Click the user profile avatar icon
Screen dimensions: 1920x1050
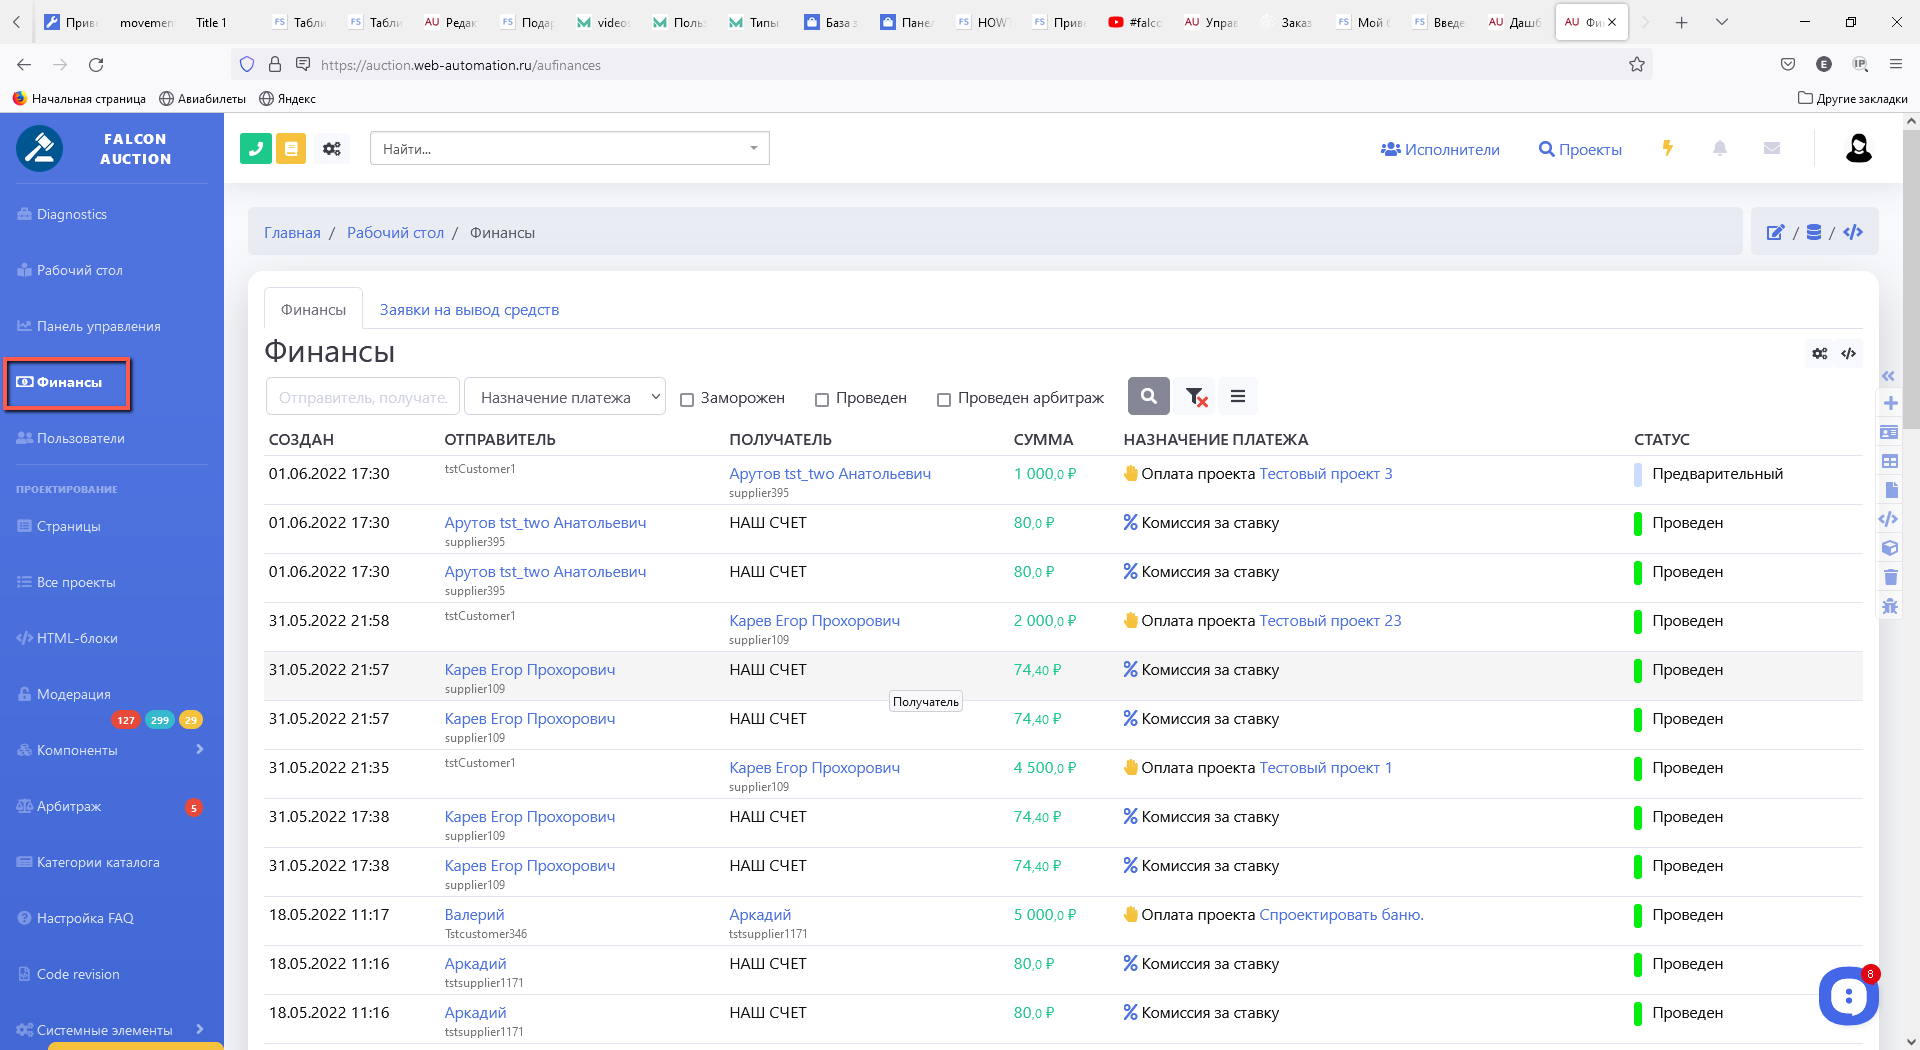(x=1858, y=148)
